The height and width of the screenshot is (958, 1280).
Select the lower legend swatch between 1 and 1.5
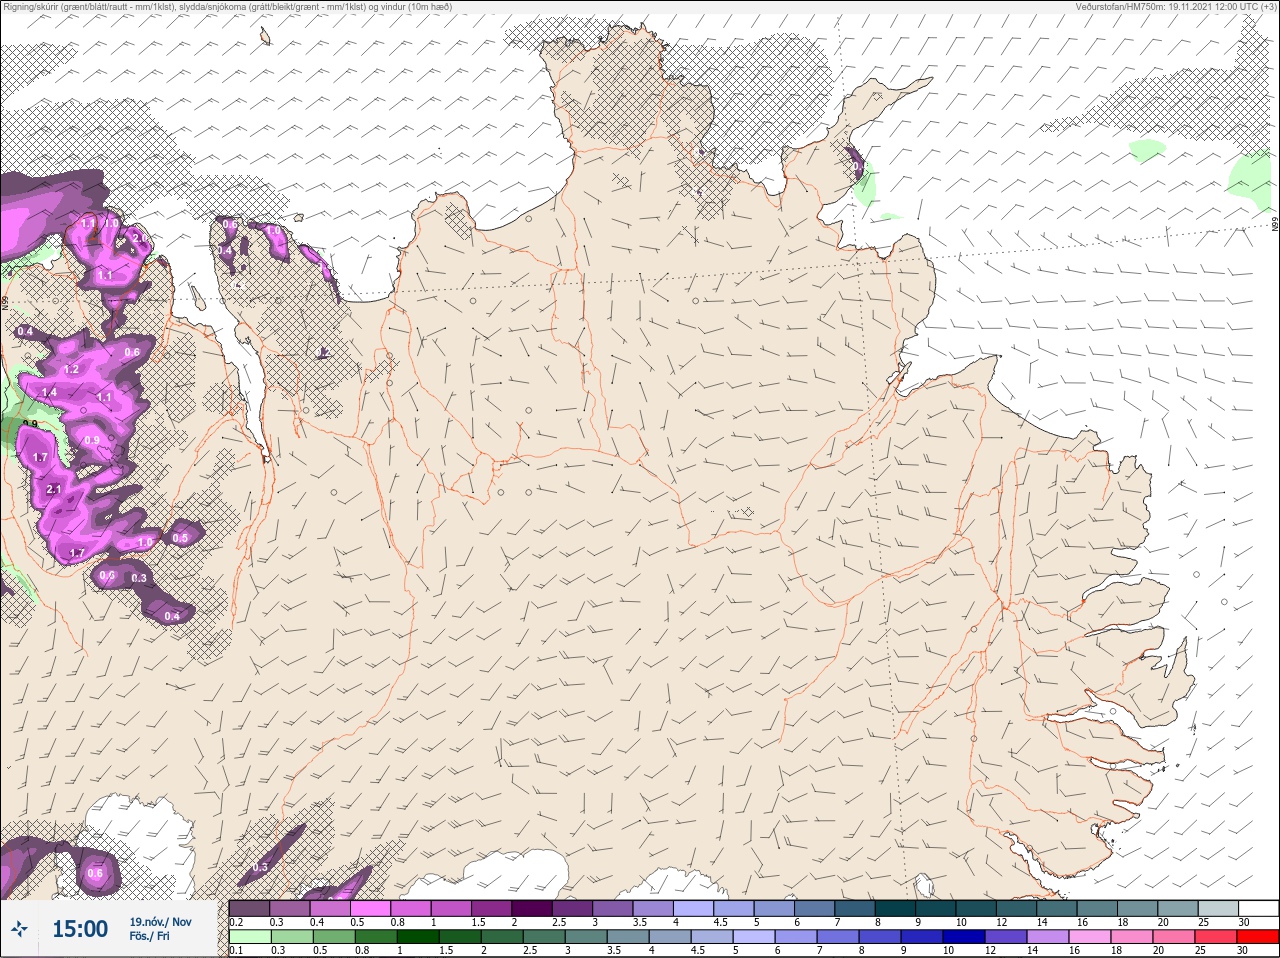point(420,937)
